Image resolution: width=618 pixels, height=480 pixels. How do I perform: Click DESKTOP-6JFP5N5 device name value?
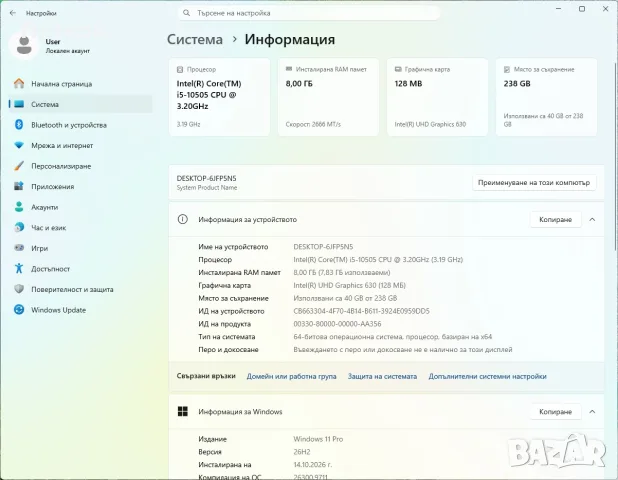323,247
